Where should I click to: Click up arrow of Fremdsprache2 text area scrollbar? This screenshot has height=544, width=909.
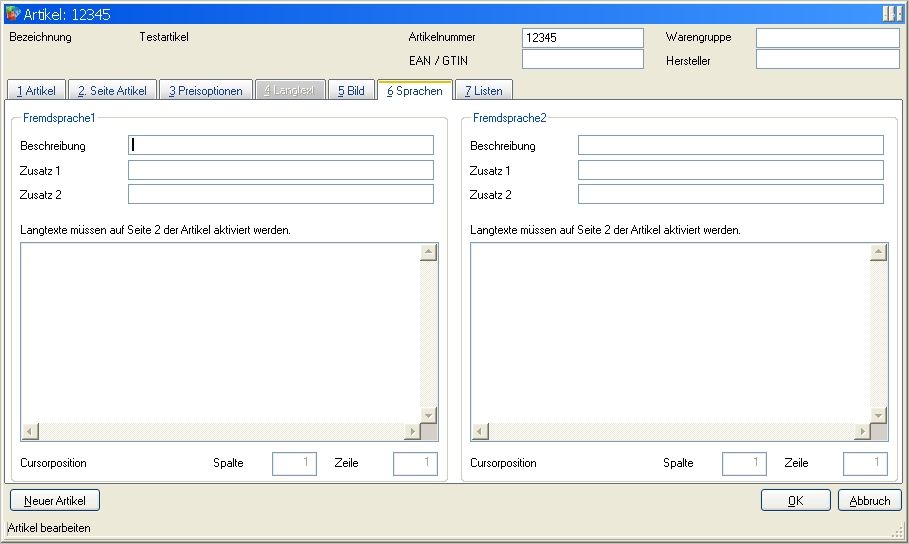tap(879, 252)
